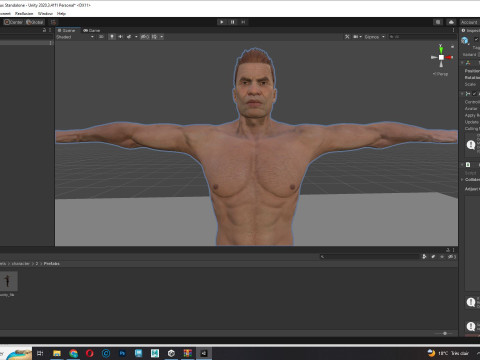Click the Project panel lock icon
The width and height of the screenshot is (480, 360).
(448, 250)
